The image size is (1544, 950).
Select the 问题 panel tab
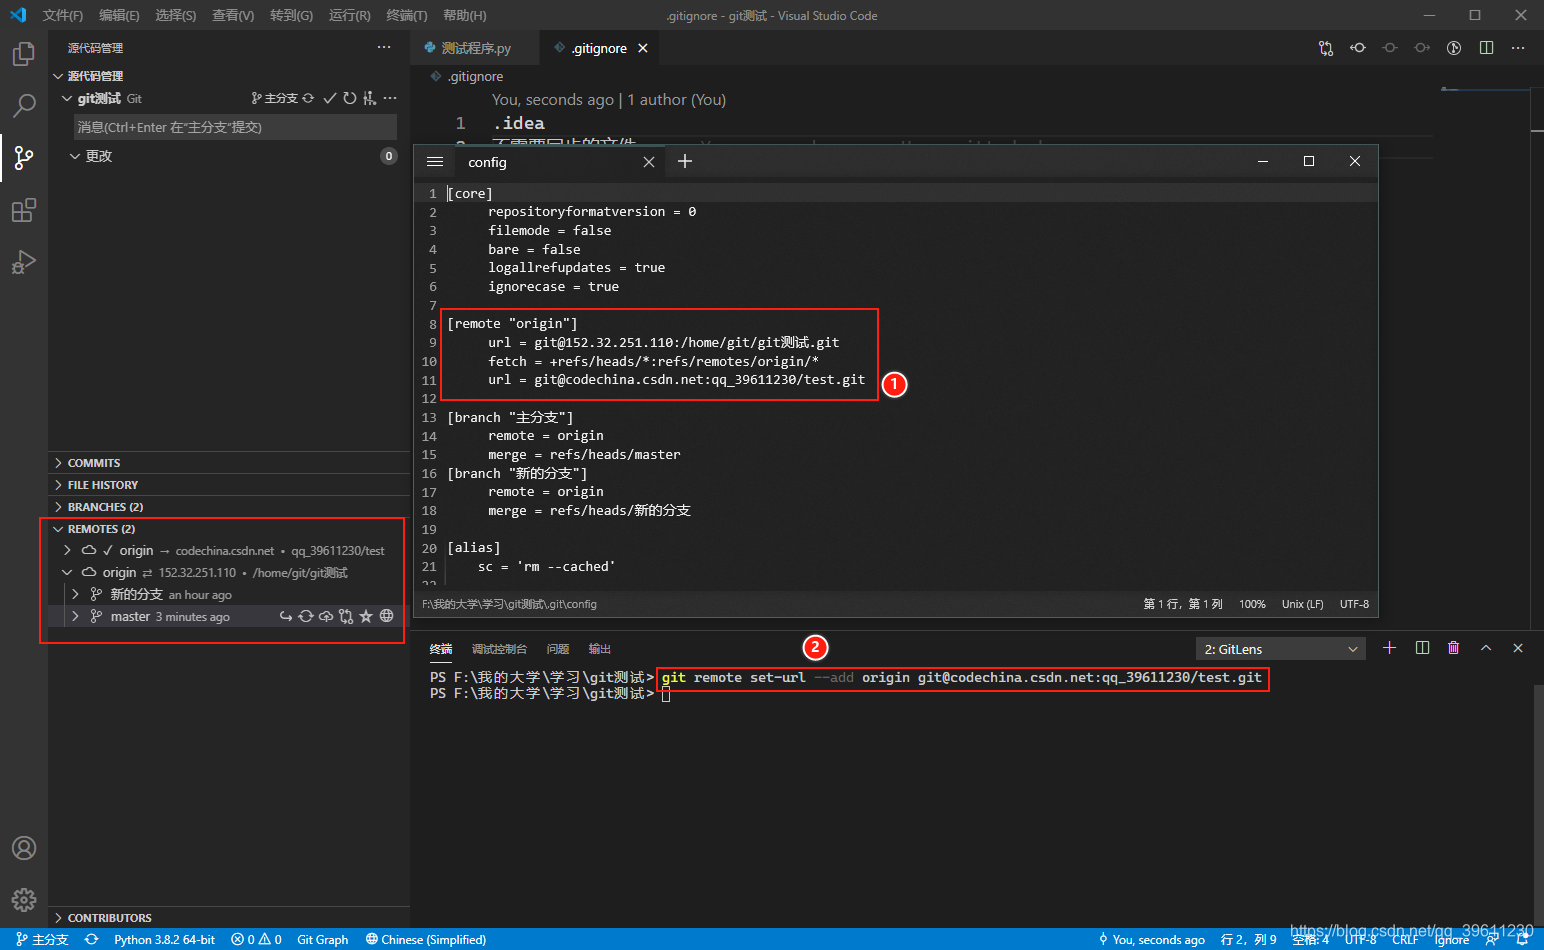[x=557, y=648]
